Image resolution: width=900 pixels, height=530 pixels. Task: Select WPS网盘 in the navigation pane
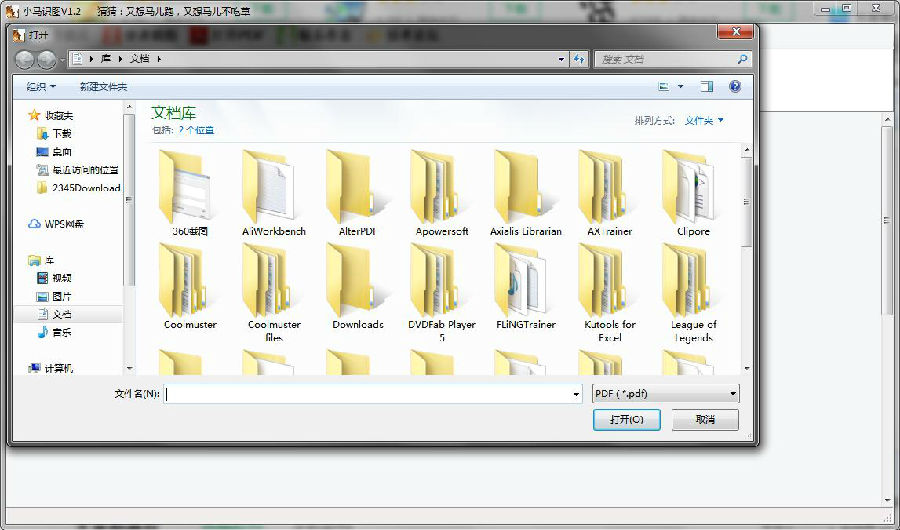click(63, 224)
